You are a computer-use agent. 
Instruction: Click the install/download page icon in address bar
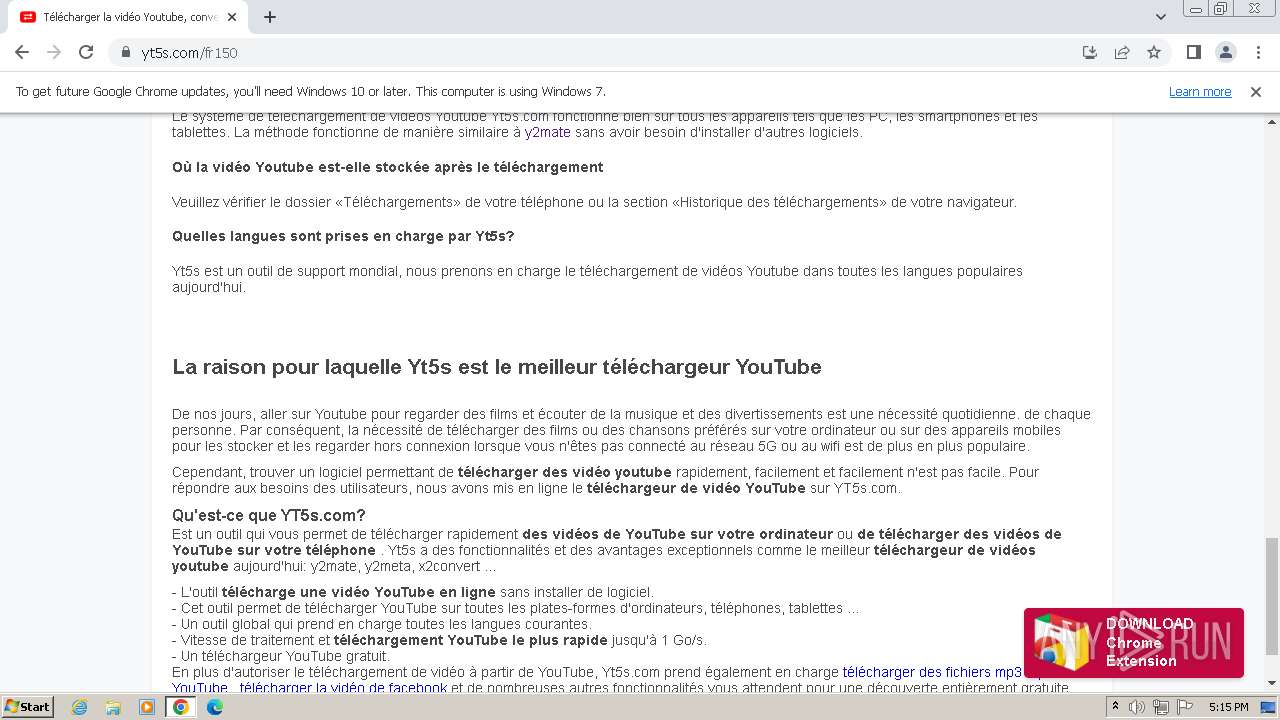[1090, 52]
